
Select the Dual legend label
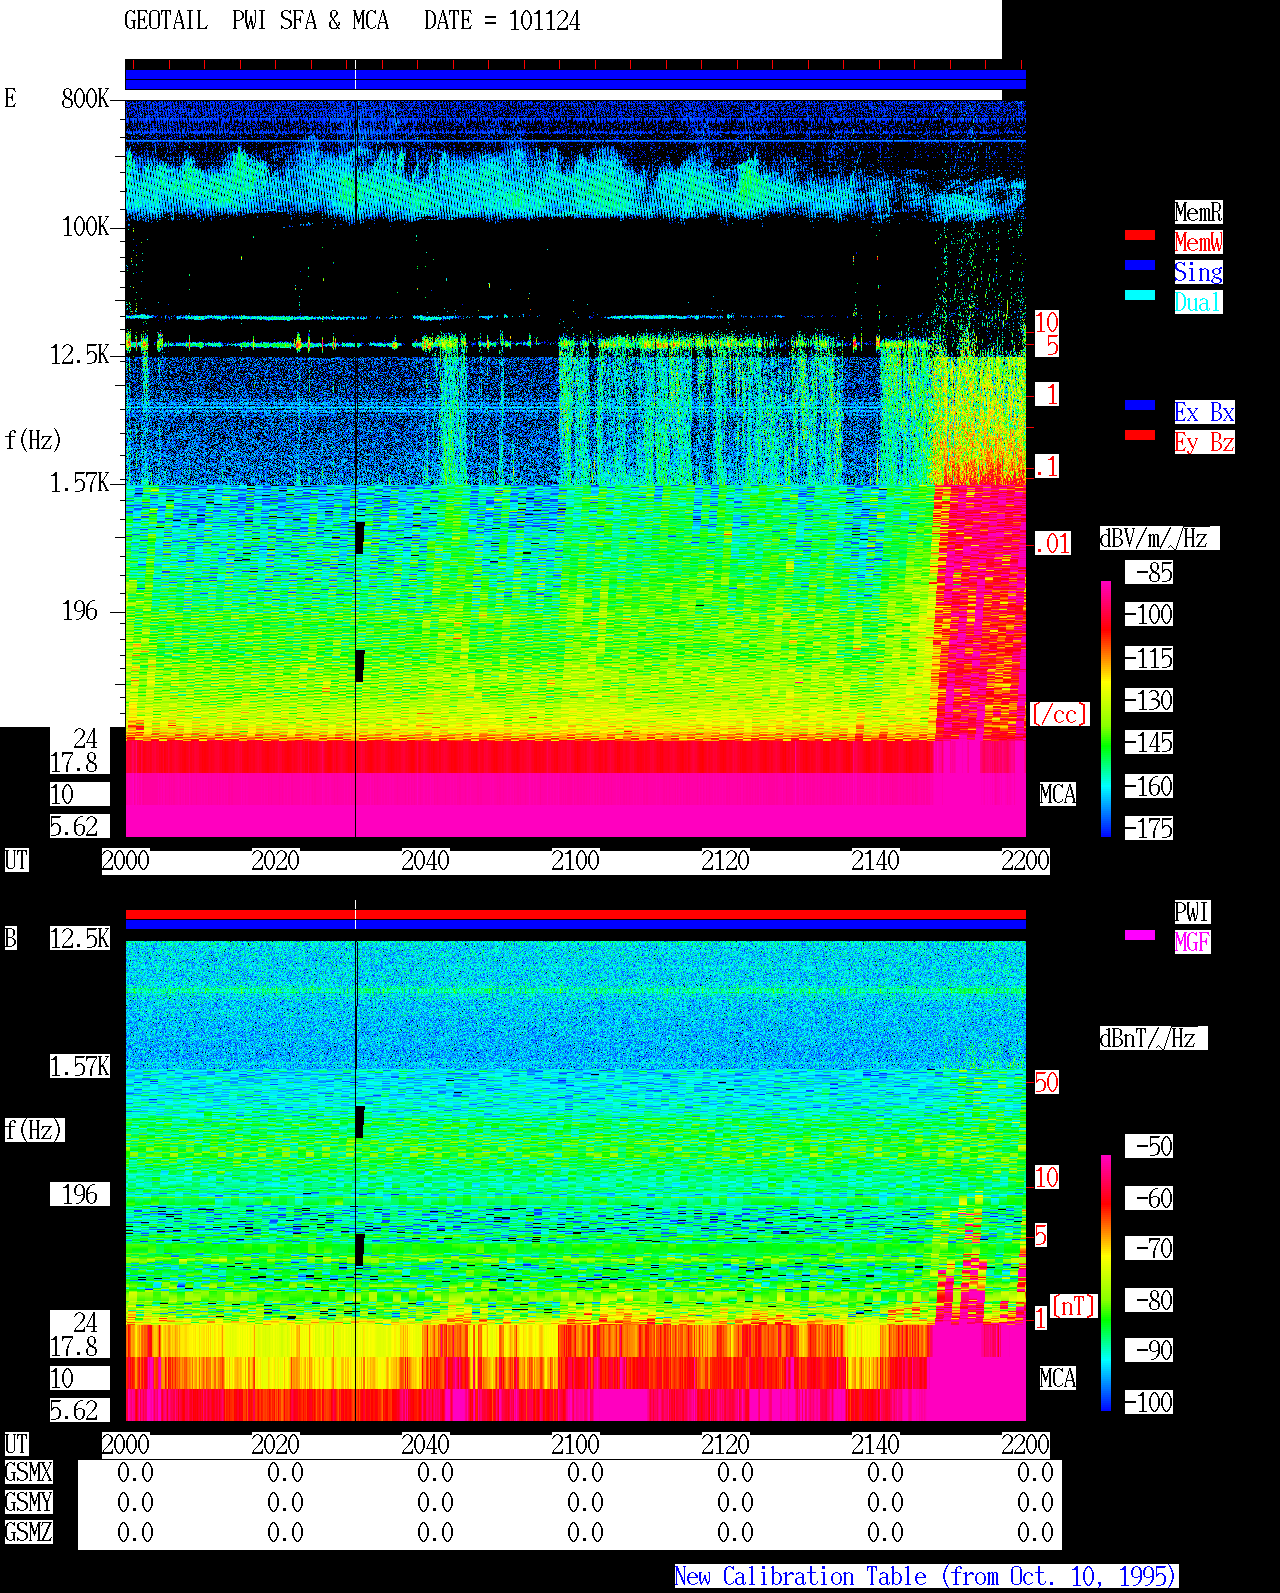(1198, 302)
